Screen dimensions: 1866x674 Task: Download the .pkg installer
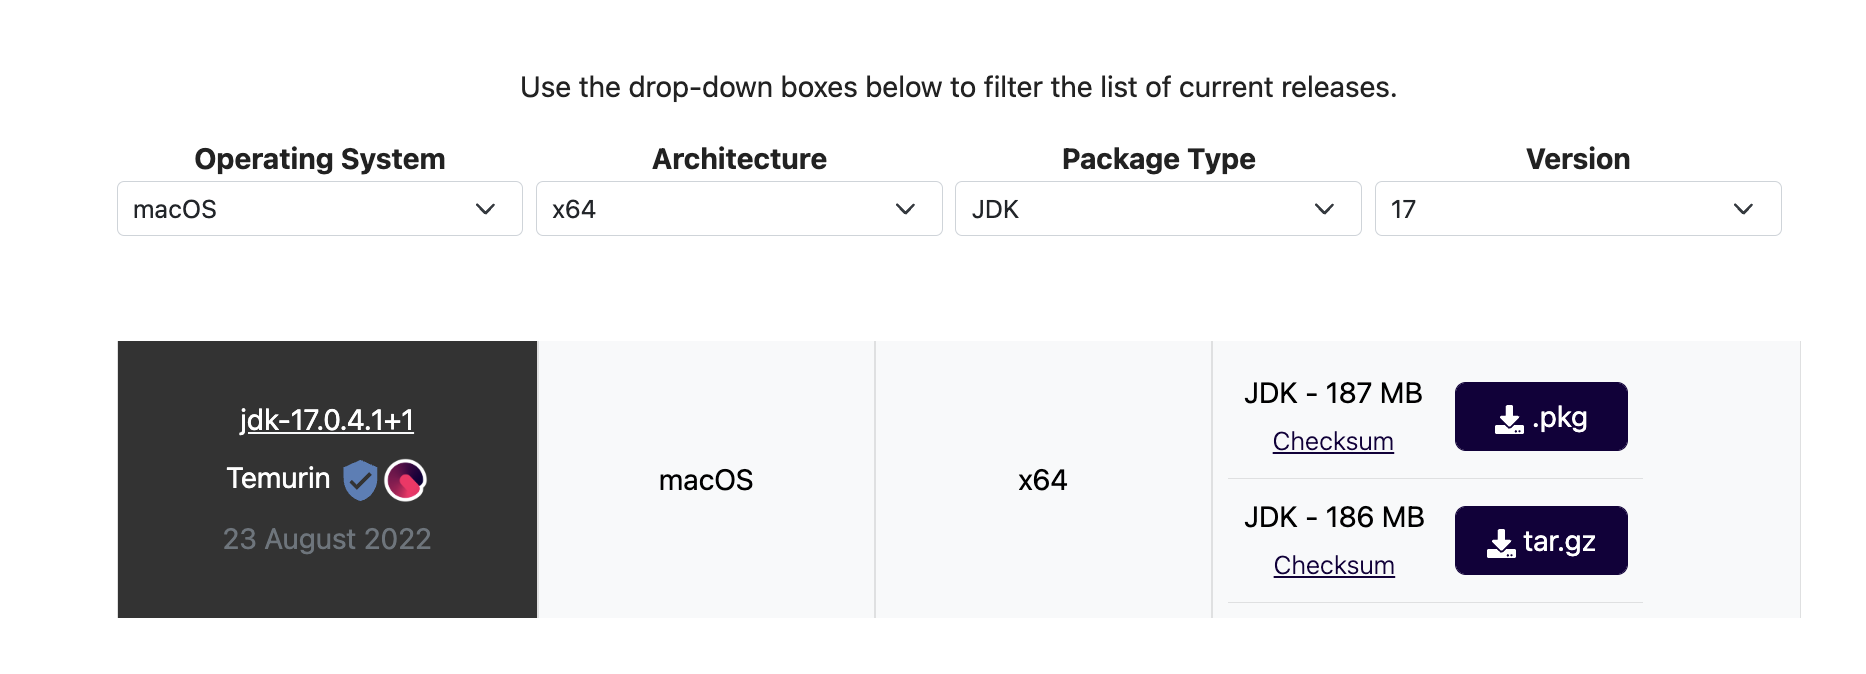tap(1541, 416)
